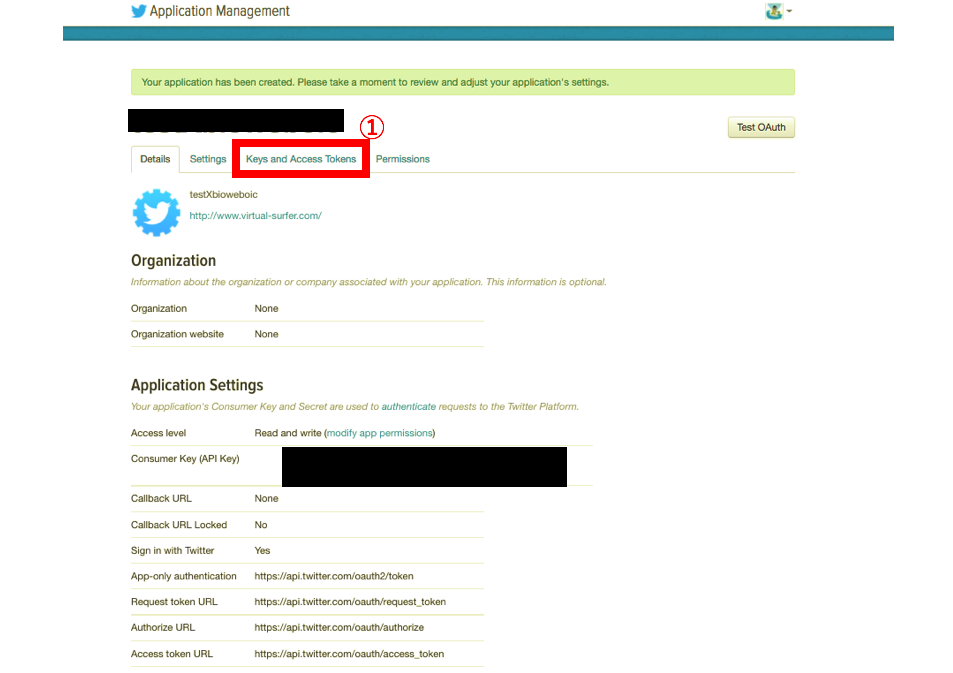Select the testXbioweboic application name text
This screenshot has width=953, height=673.
[223, 195]
